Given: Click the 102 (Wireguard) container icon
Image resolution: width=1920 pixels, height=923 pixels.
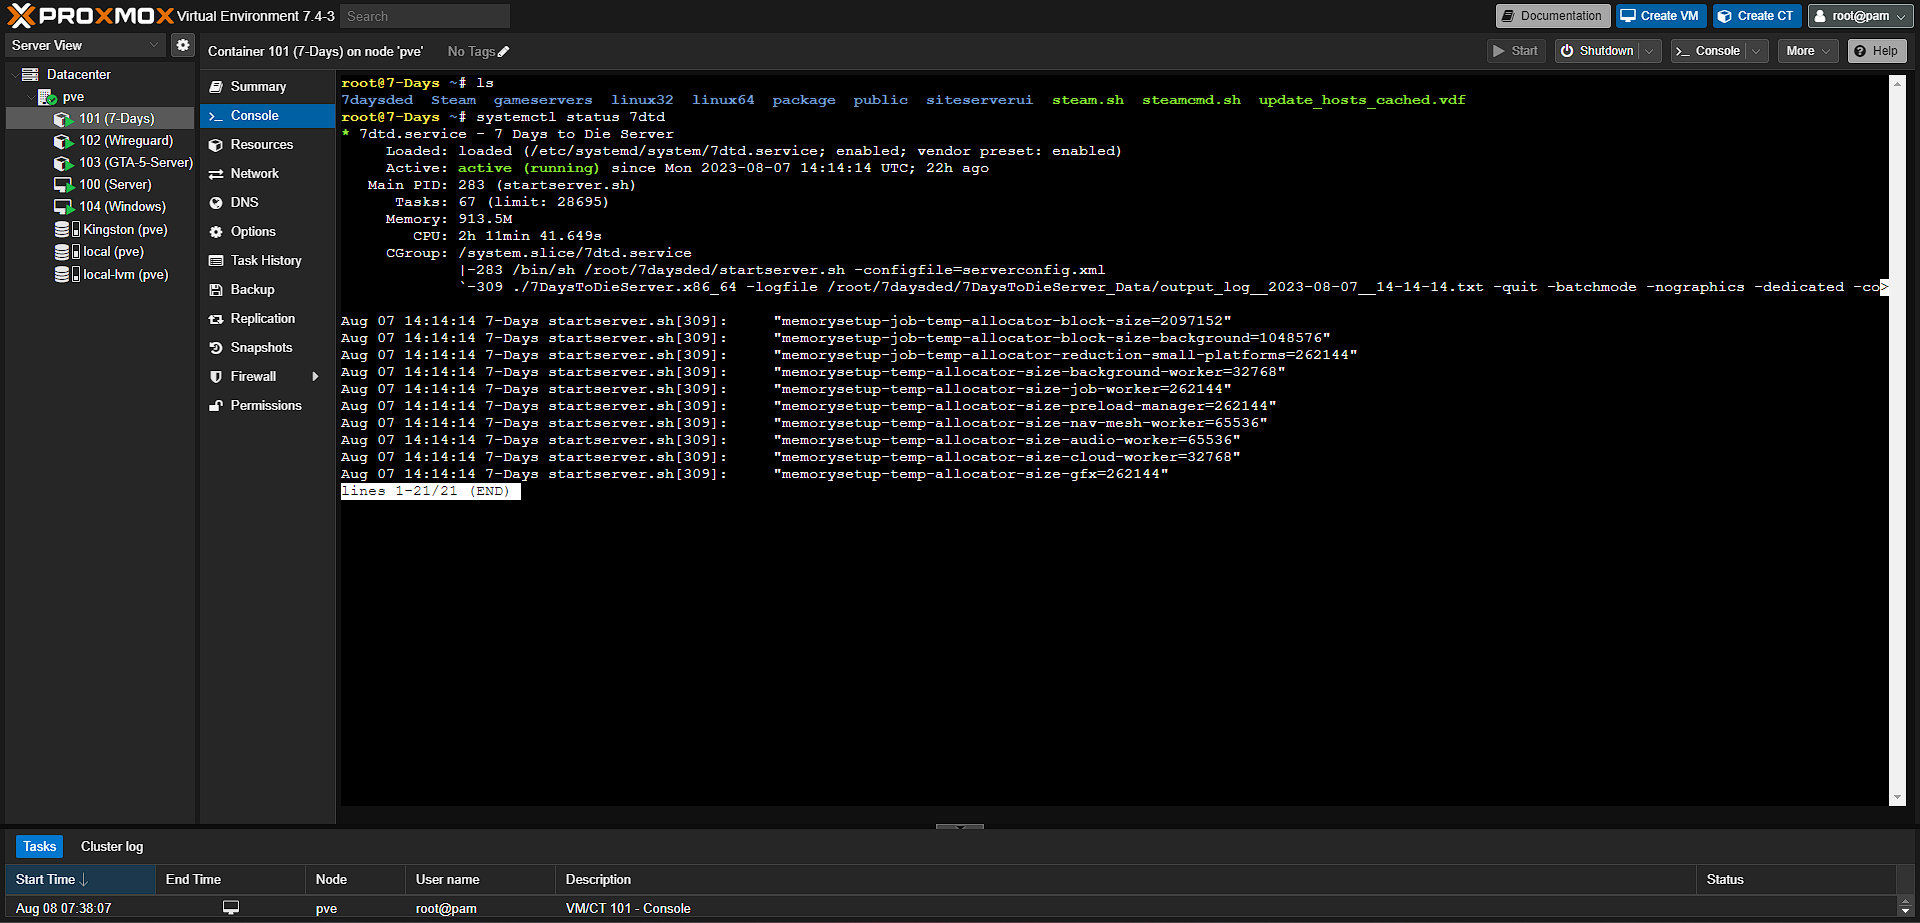Looking at the screenshot, I should (63, 141).
